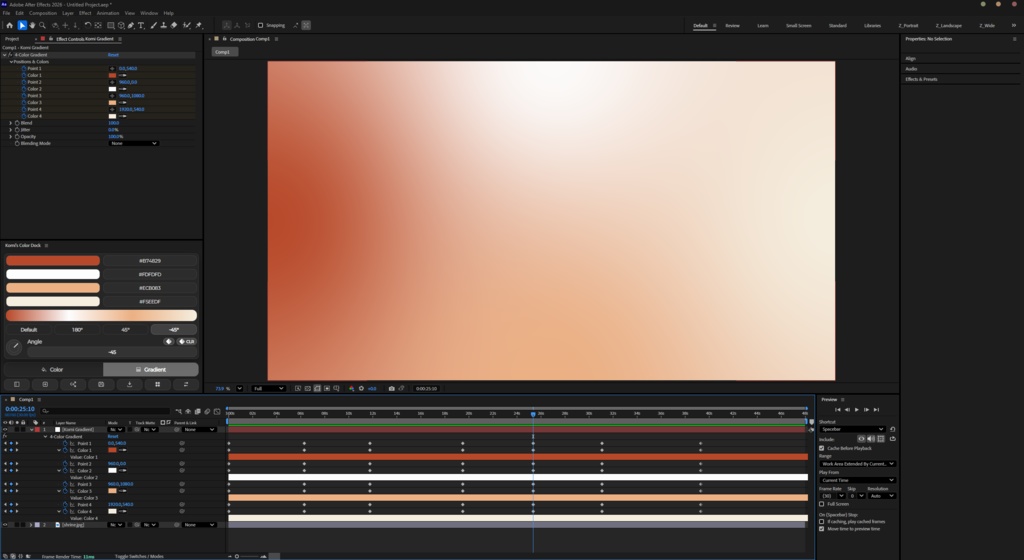The width and height of the screenshot is (1024, 560).
Task: Click the Point 1 crosshair picker in Effect Controls
Action: click(112, 69)
